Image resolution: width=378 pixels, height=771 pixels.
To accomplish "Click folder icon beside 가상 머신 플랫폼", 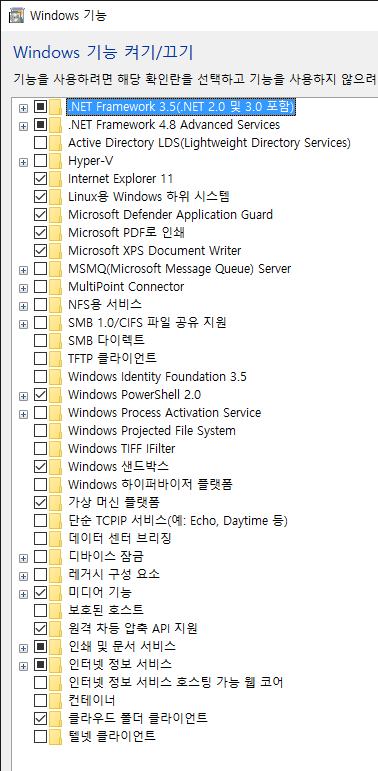I will [56, 502].
